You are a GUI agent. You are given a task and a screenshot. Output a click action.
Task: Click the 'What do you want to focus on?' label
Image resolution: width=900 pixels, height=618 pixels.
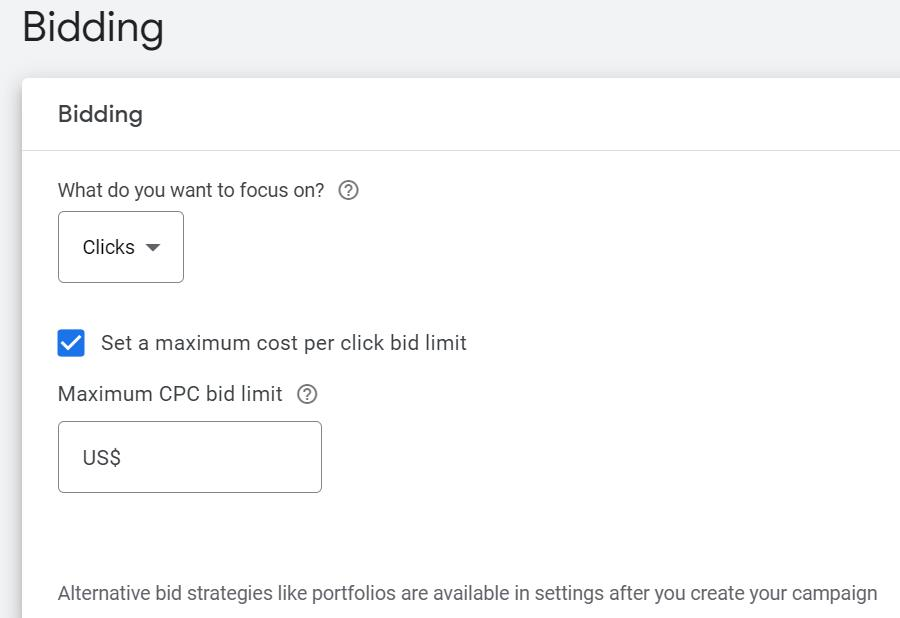[x=191, y=190]
